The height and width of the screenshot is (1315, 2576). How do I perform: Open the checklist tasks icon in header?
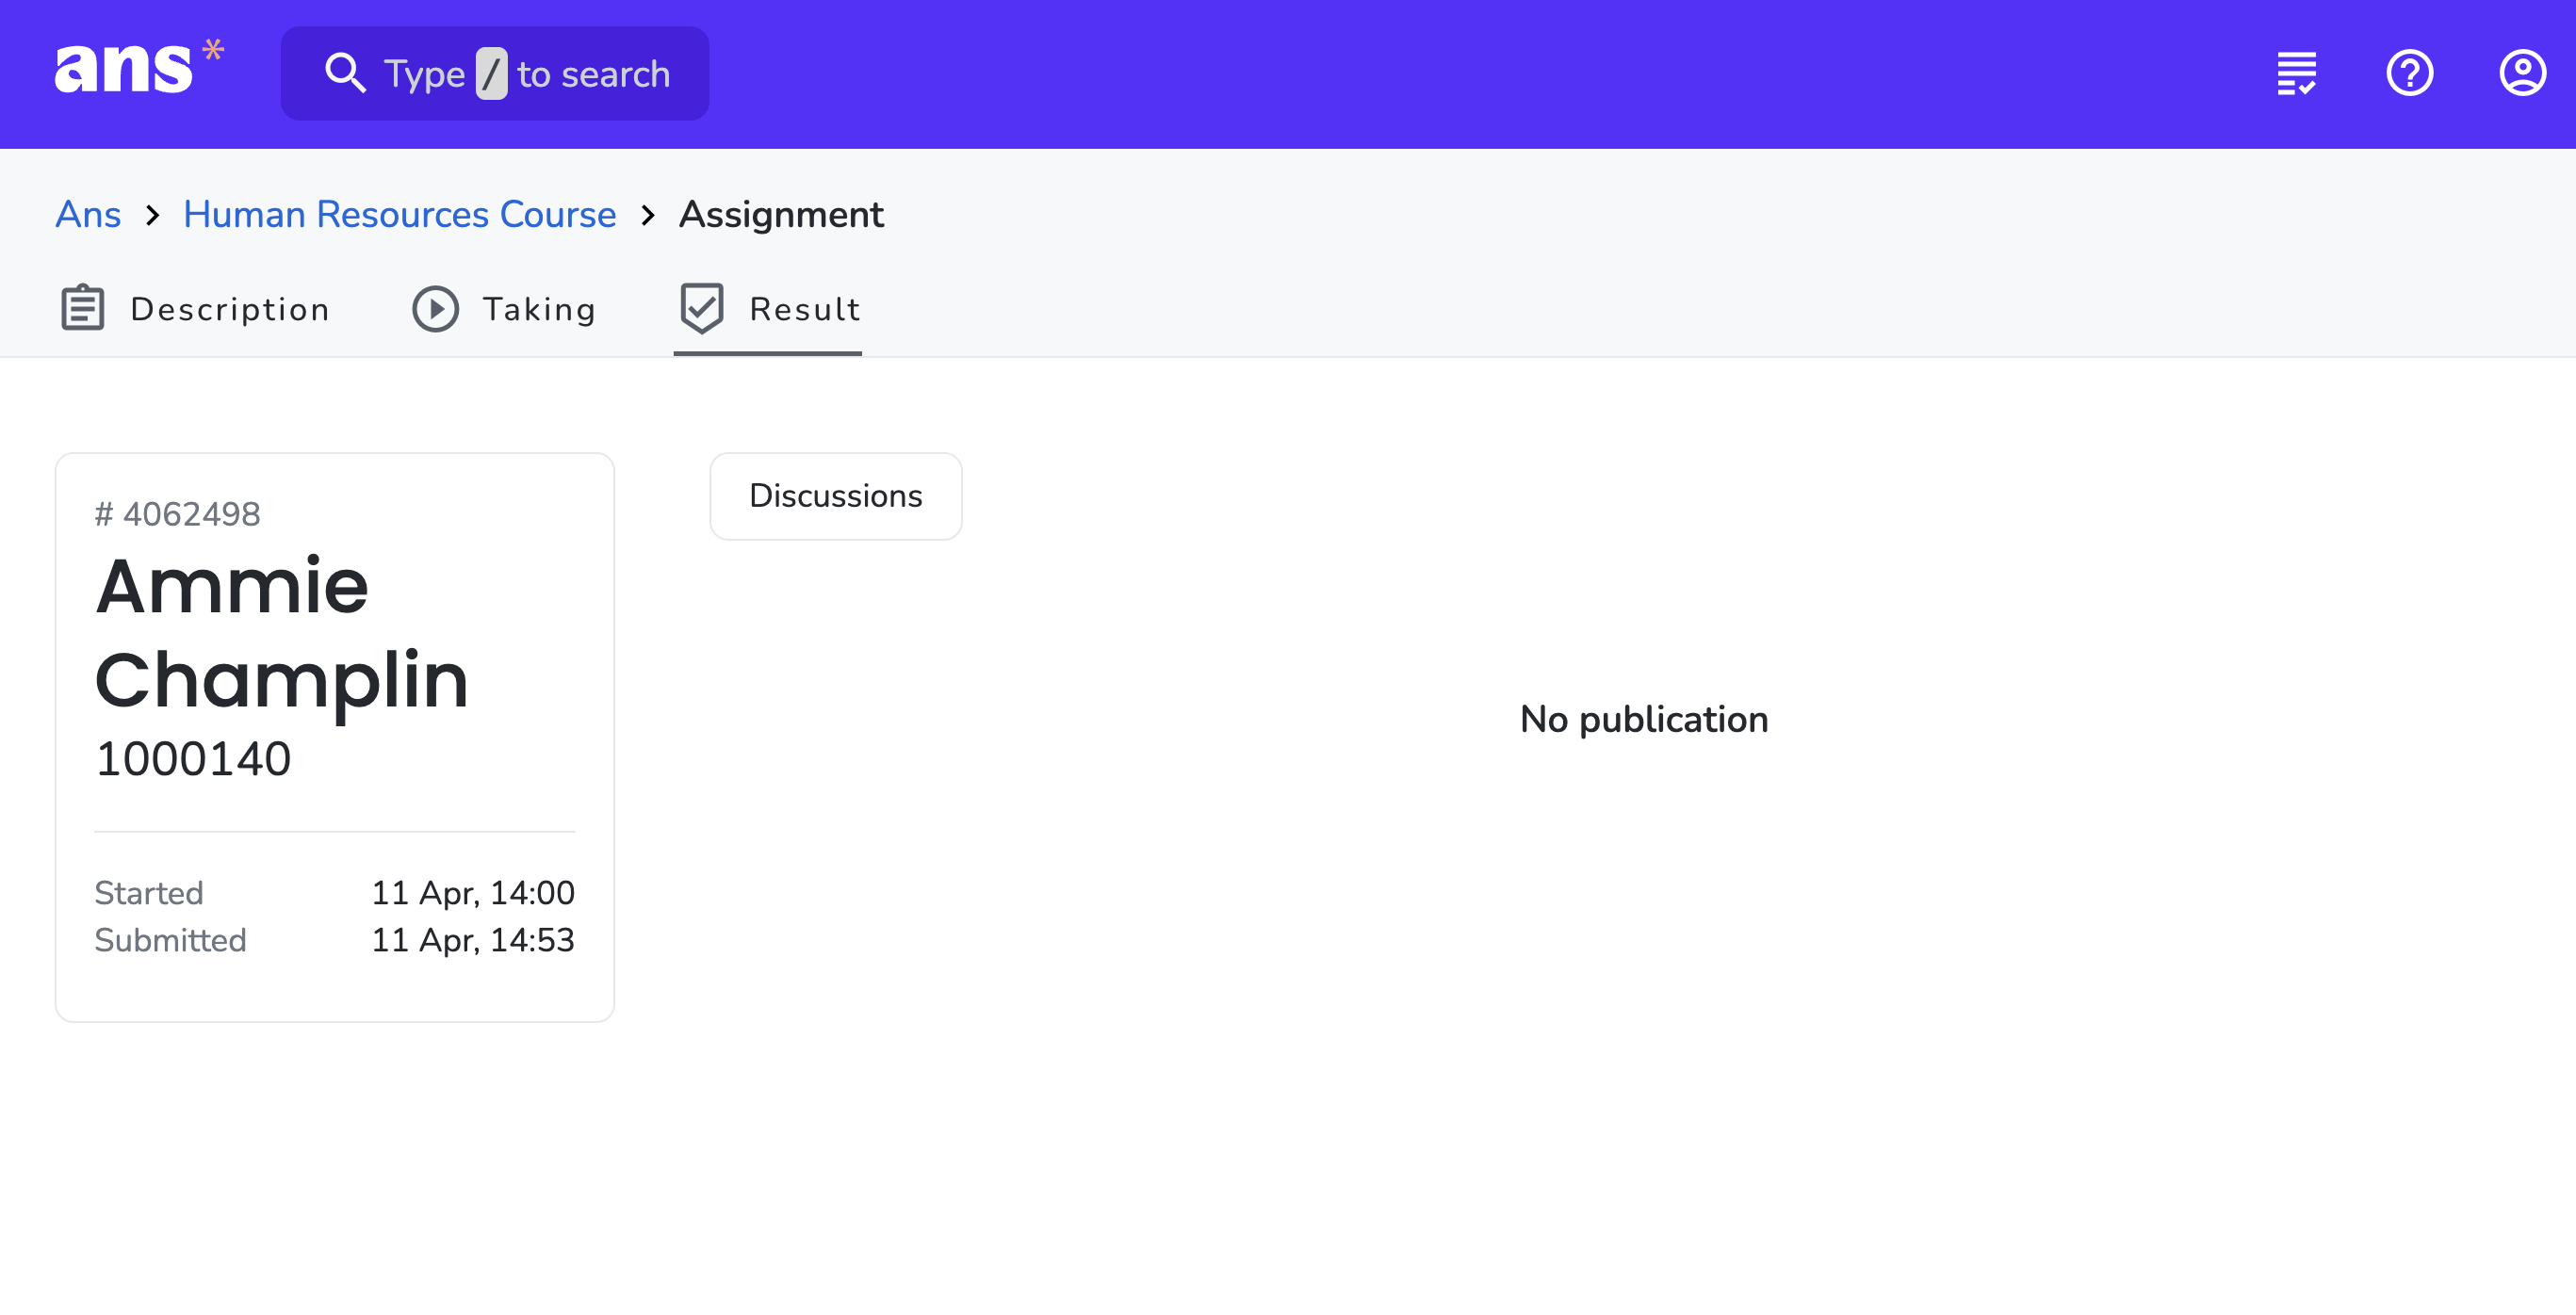click(x=2296, y=73)
